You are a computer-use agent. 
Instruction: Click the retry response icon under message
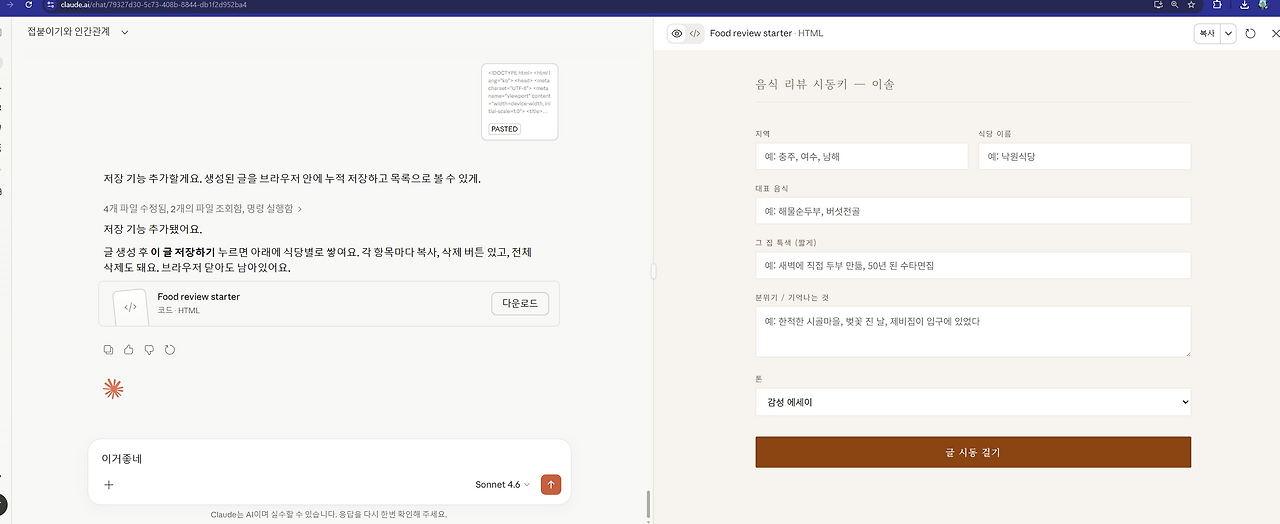tap(170, 350)
